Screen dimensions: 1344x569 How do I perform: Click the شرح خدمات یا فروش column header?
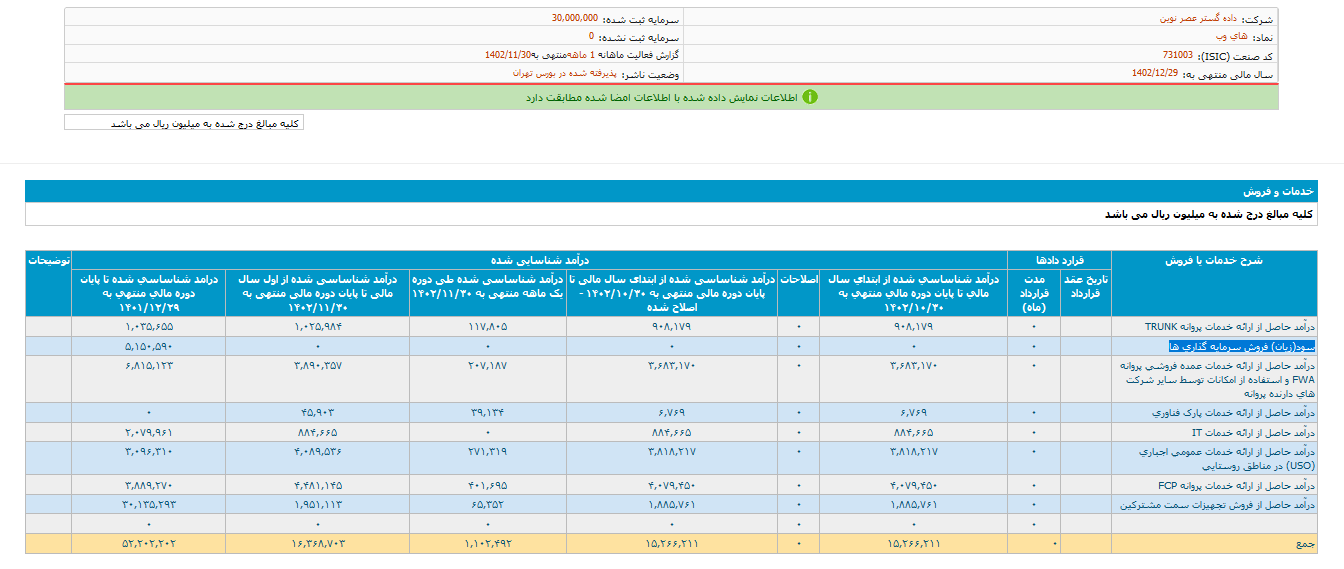pos(1213,260)
